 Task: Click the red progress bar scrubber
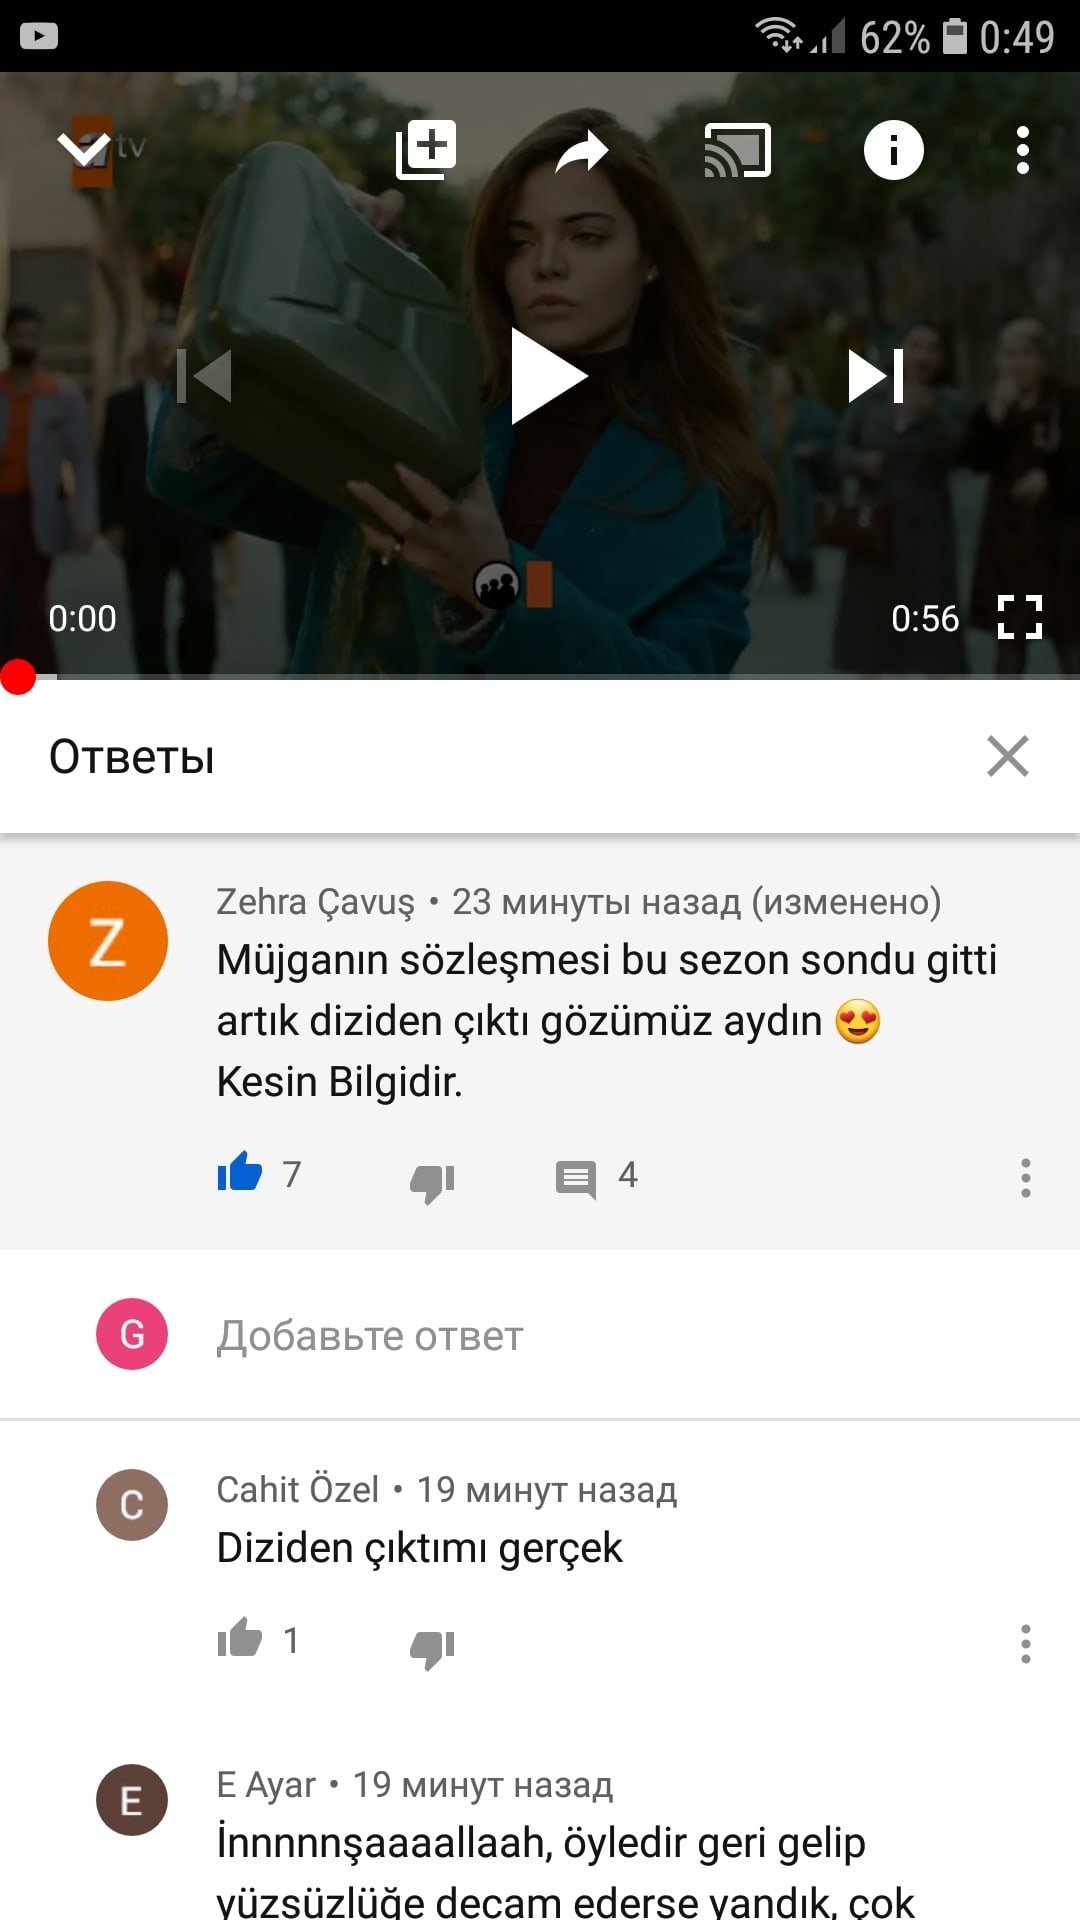[18, 677]
